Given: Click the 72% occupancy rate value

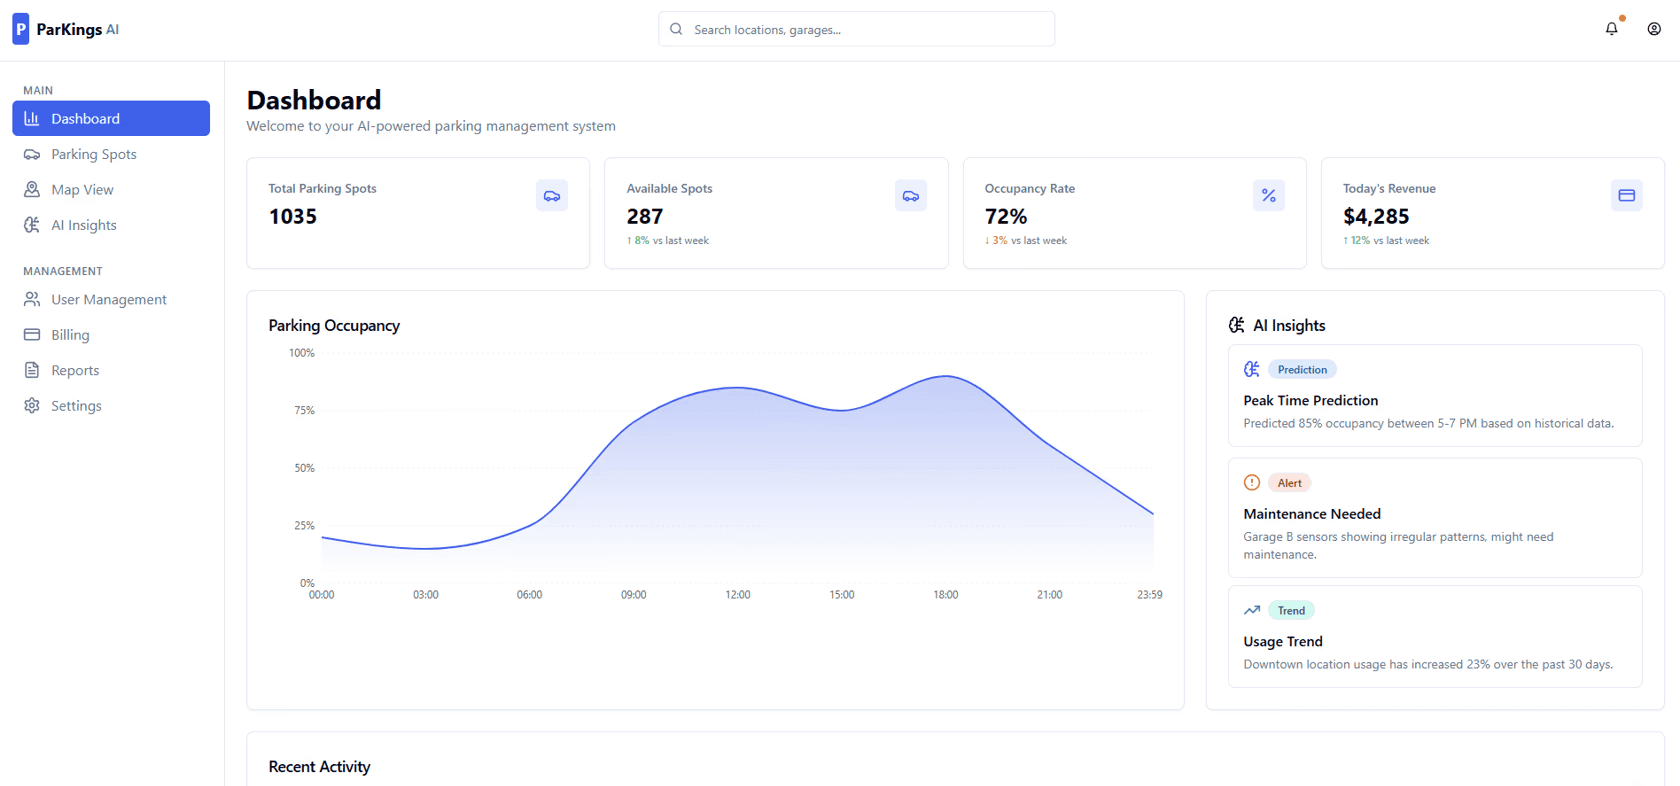Looking at the screenshot, I should (x=1006, y=216).
